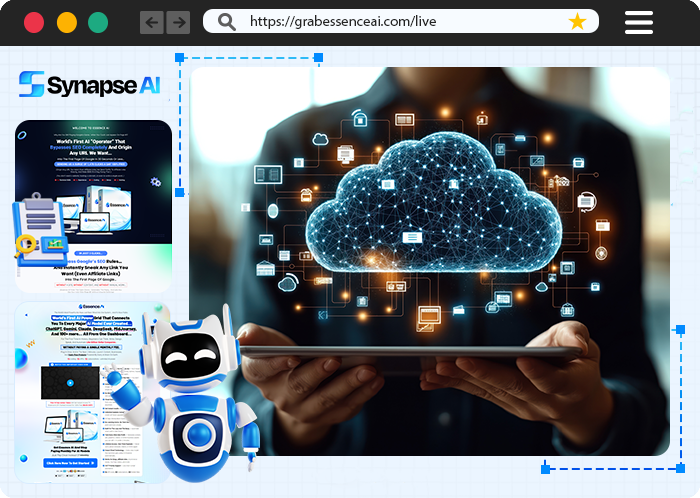Click the gear icon in top thumbnail
The width and height of the screenshot is (700, 498).
click(155, 182)
